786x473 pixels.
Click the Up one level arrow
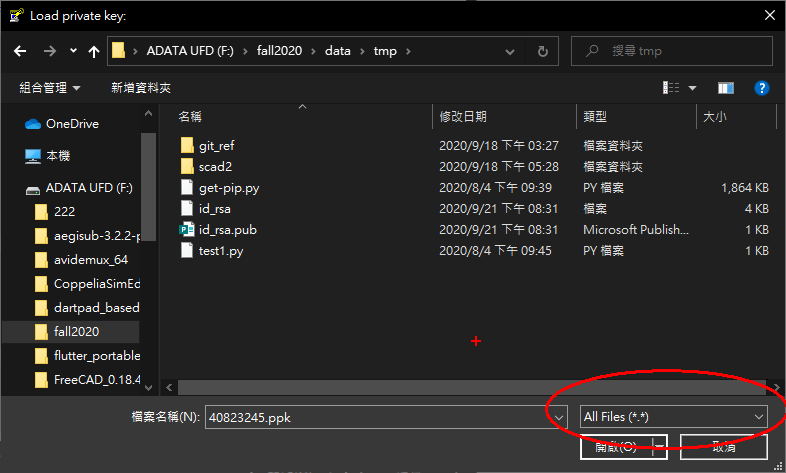coord(94,51)
